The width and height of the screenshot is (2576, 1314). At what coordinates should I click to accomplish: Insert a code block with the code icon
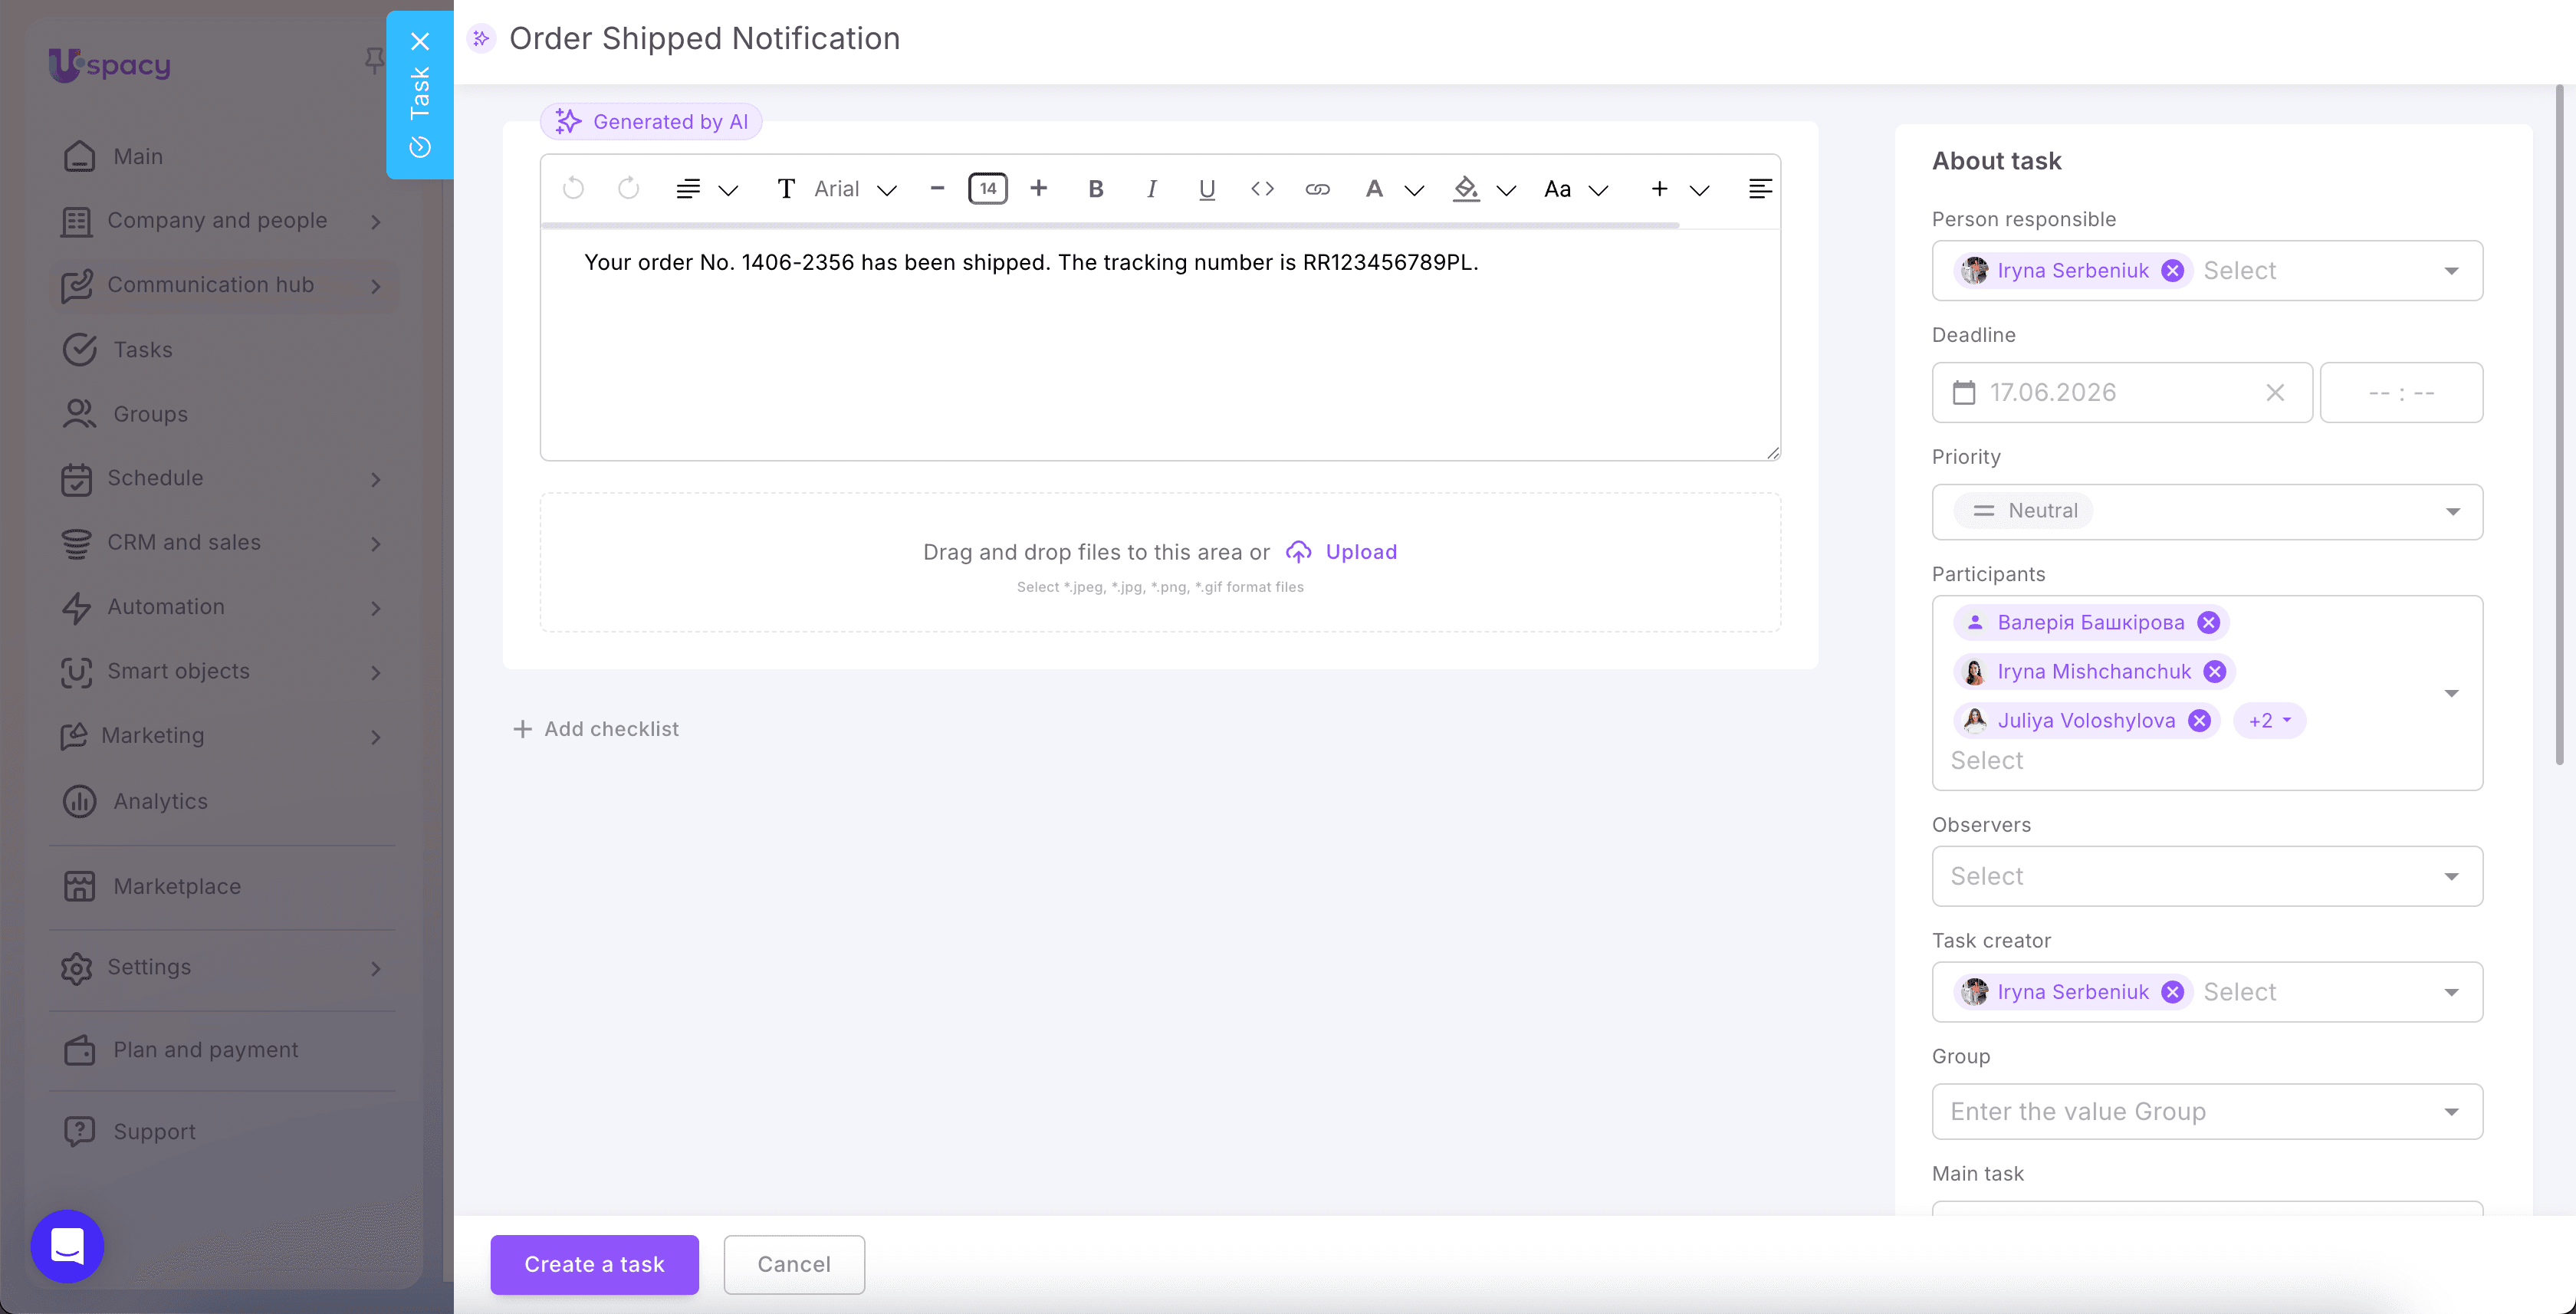pos(1262,188)
